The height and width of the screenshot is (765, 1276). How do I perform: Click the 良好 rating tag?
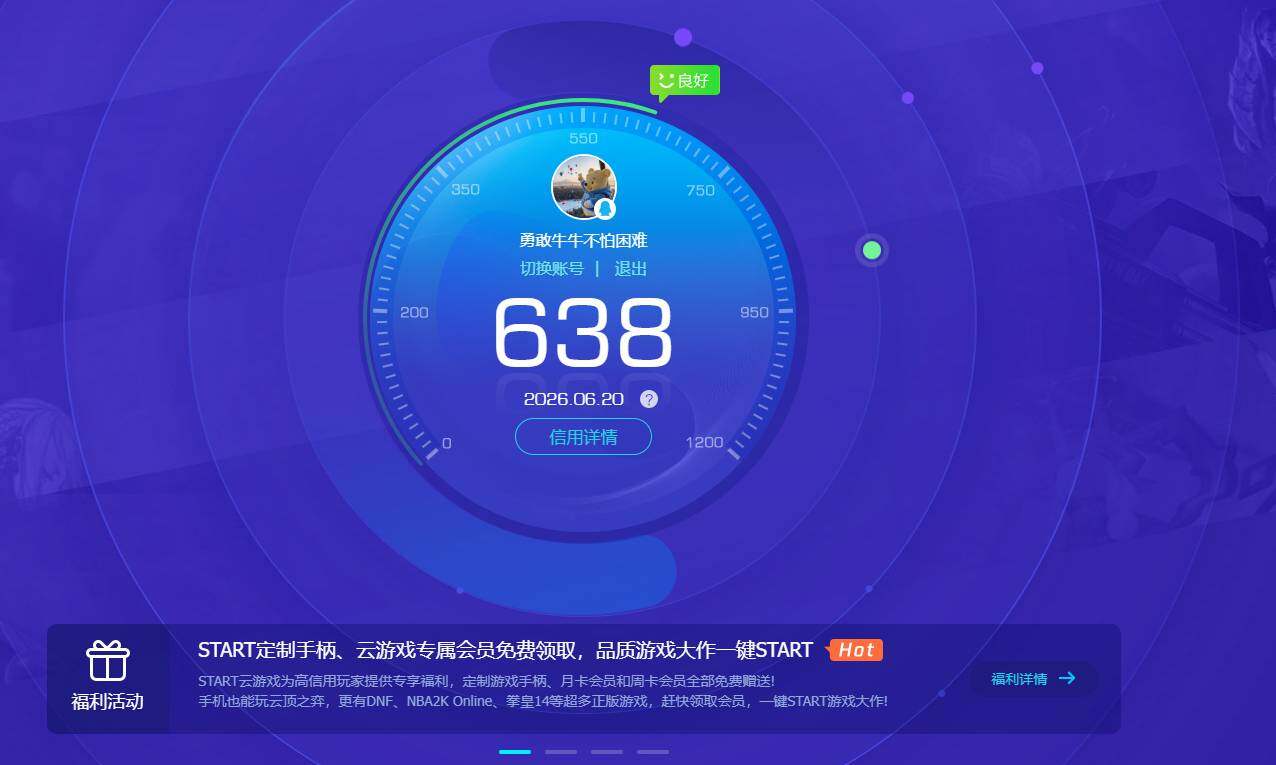click(x=685, y=81)
